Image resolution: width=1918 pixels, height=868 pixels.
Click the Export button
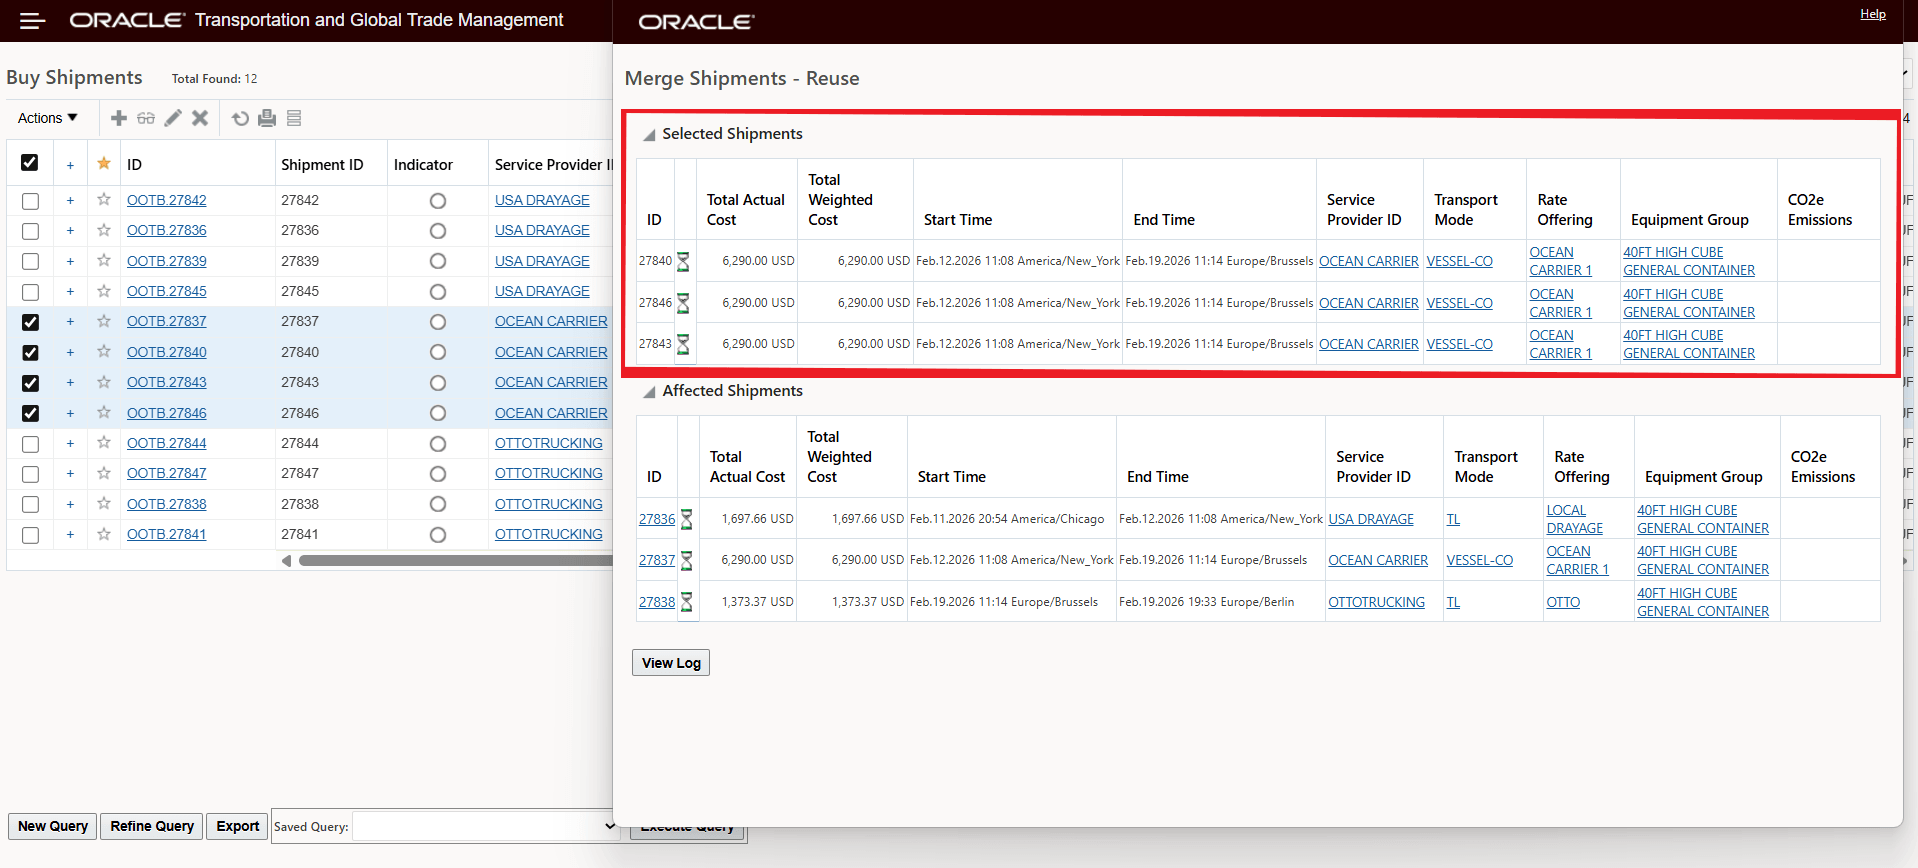(238, 826)
